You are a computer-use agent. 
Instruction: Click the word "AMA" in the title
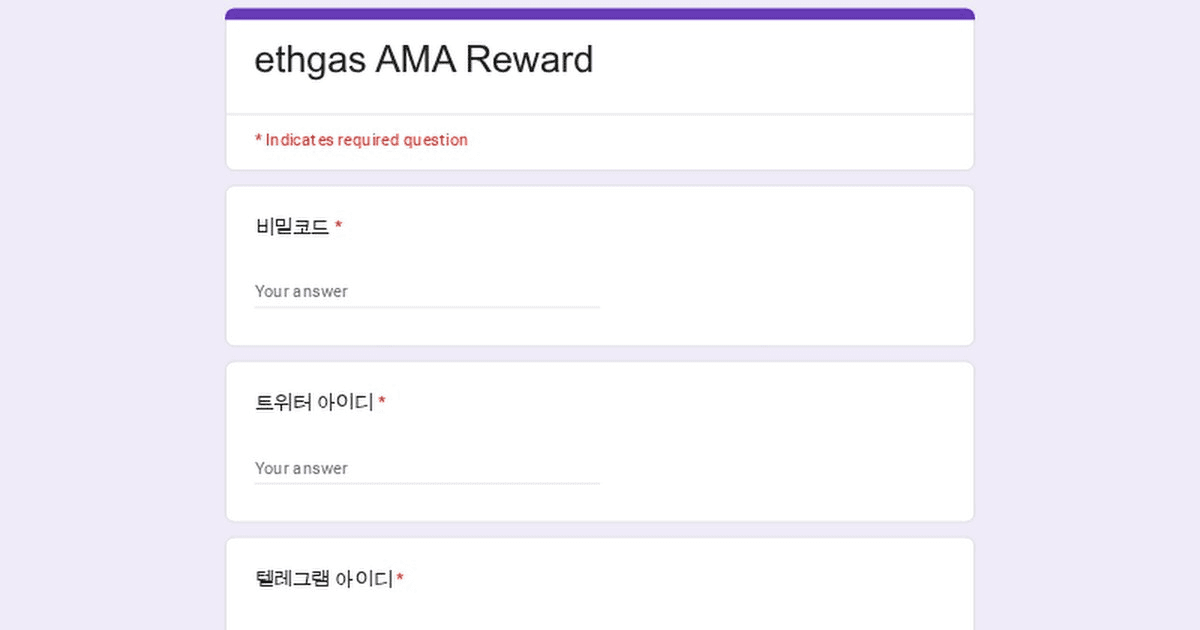click(x=415, y=60)
